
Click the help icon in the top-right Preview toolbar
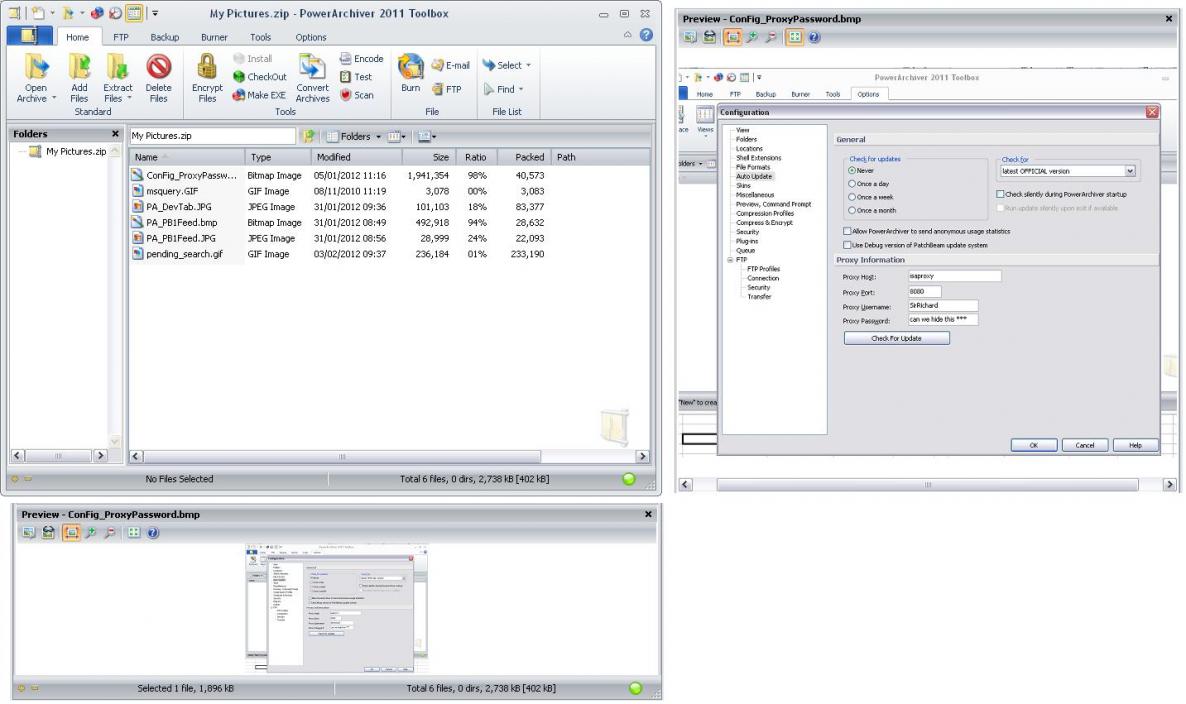tap(814, 37)
